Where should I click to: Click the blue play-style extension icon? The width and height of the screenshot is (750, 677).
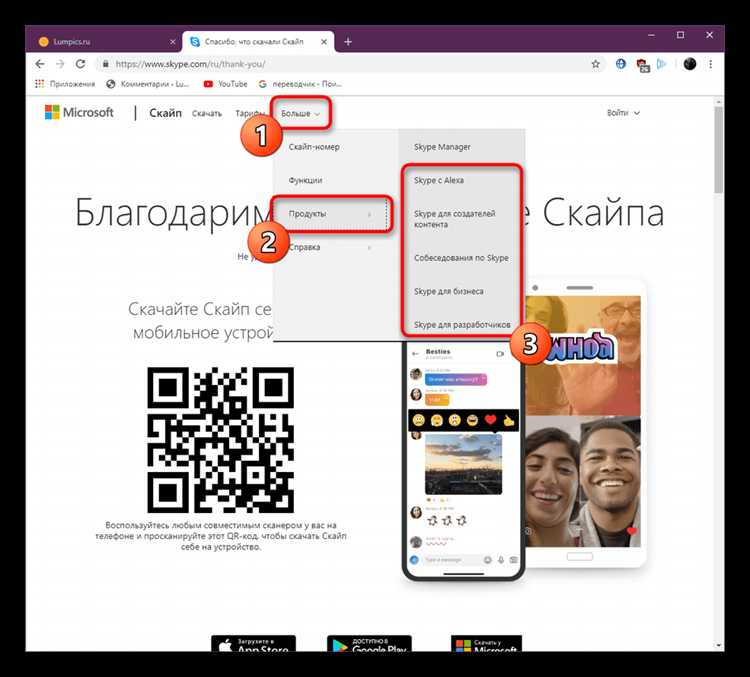(x=662, y=64)
